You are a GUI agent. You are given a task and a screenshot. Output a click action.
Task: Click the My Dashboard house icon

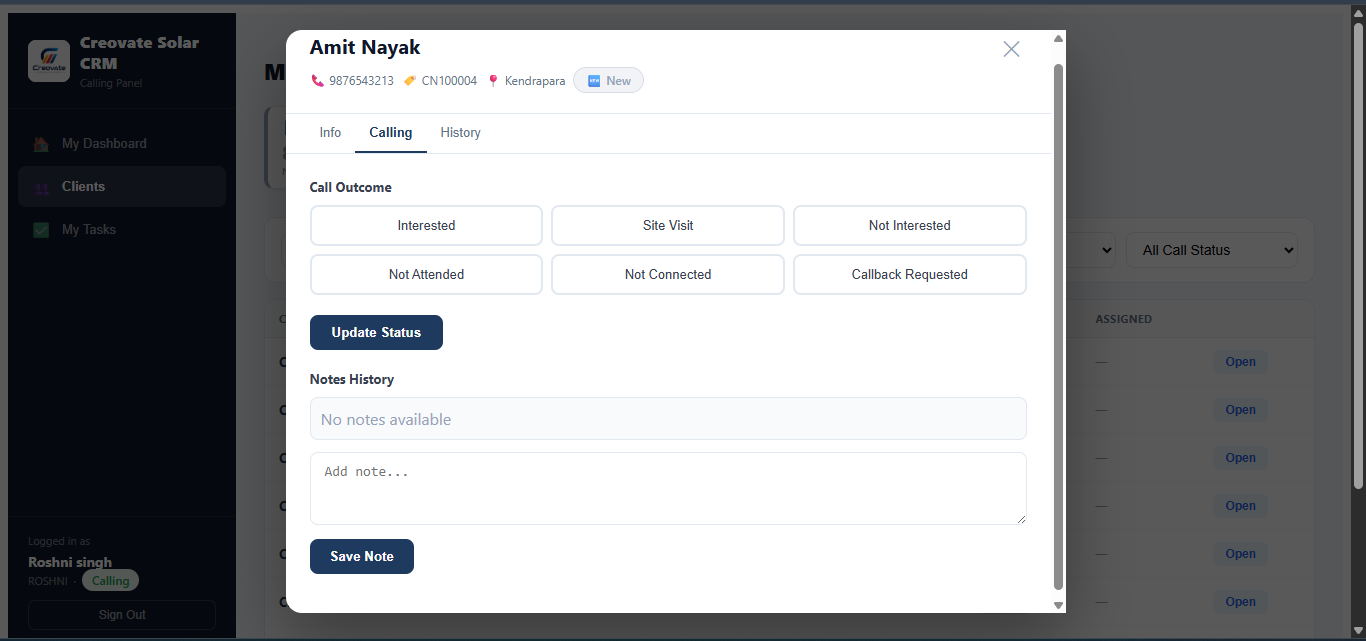coord(41,144)
